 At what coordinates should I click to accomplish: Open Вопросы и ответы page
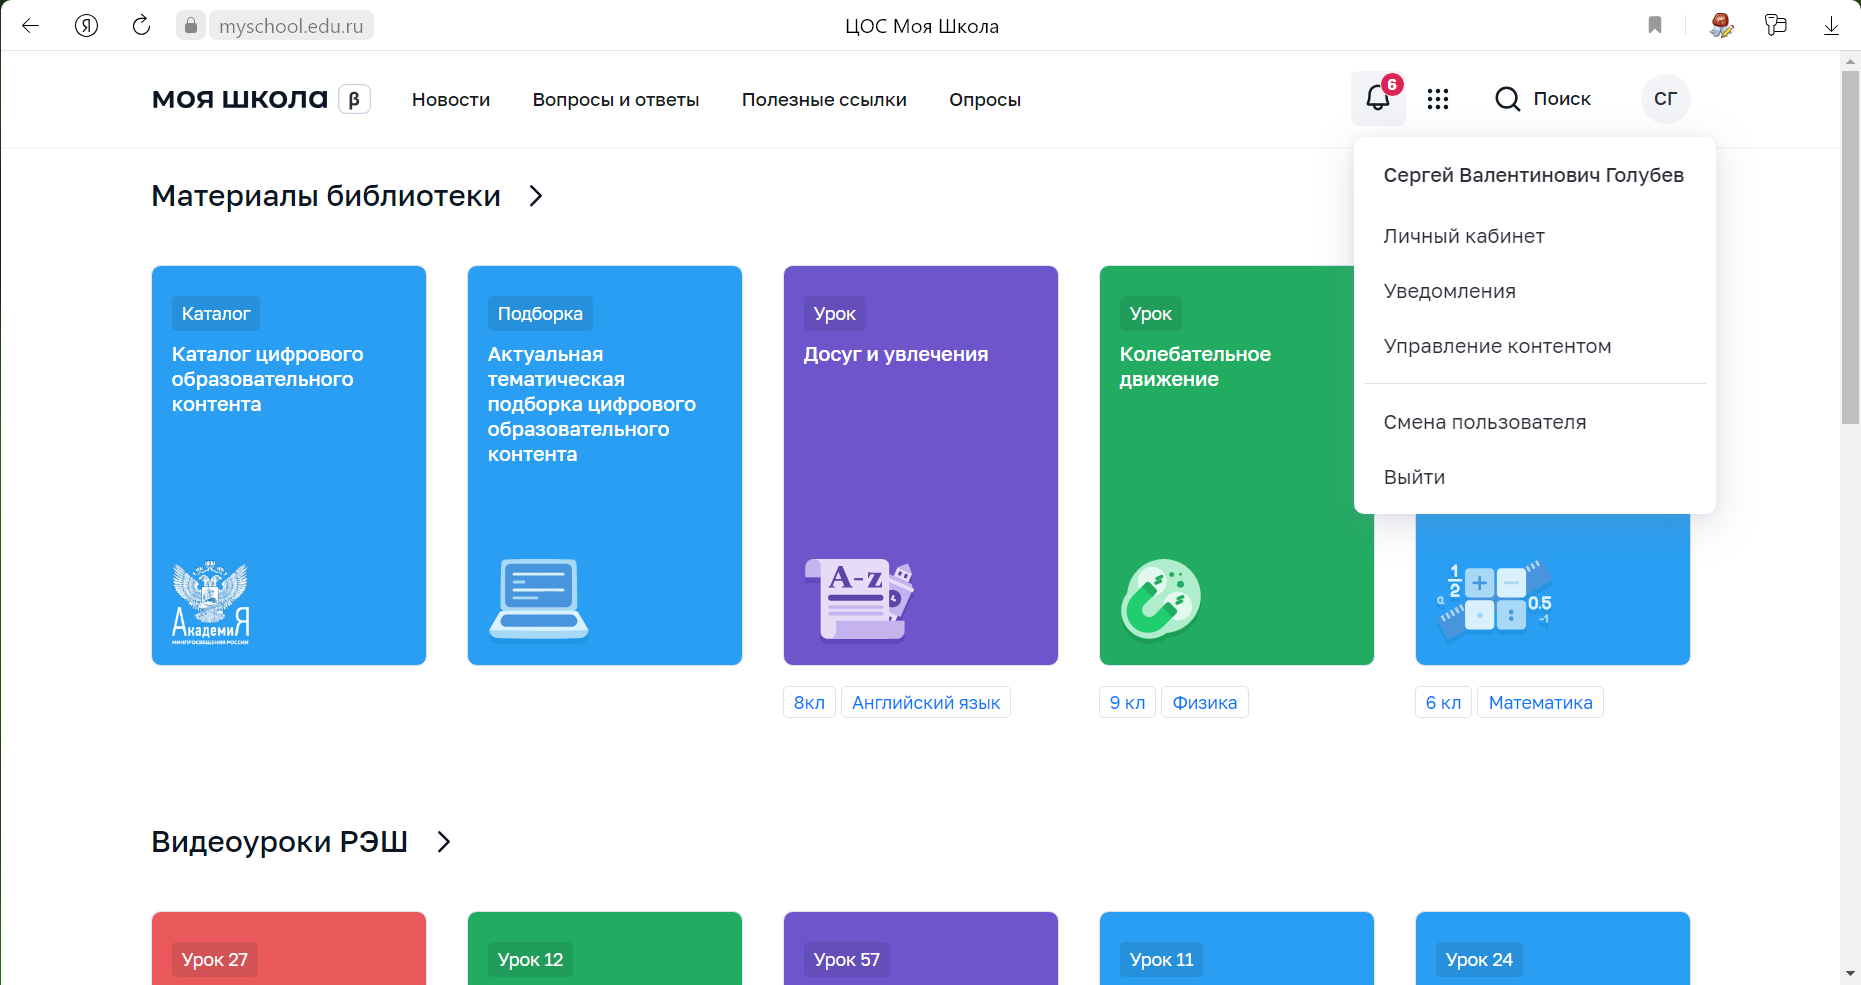[615, 100]
